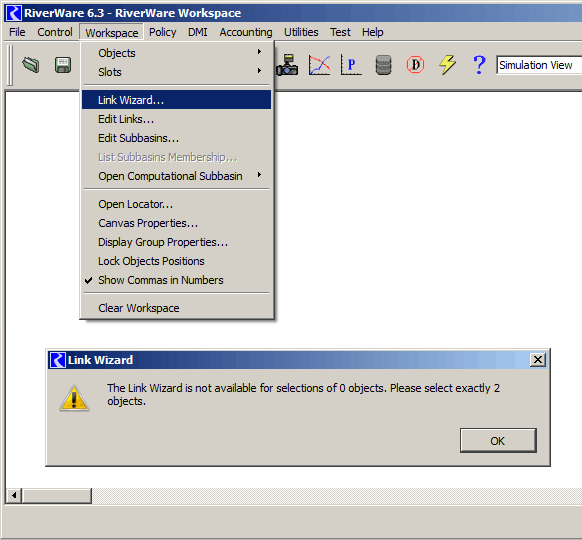Click the yellow lightning bolt icon
Viewport: 582px width, 540px height.
(447, 65)
